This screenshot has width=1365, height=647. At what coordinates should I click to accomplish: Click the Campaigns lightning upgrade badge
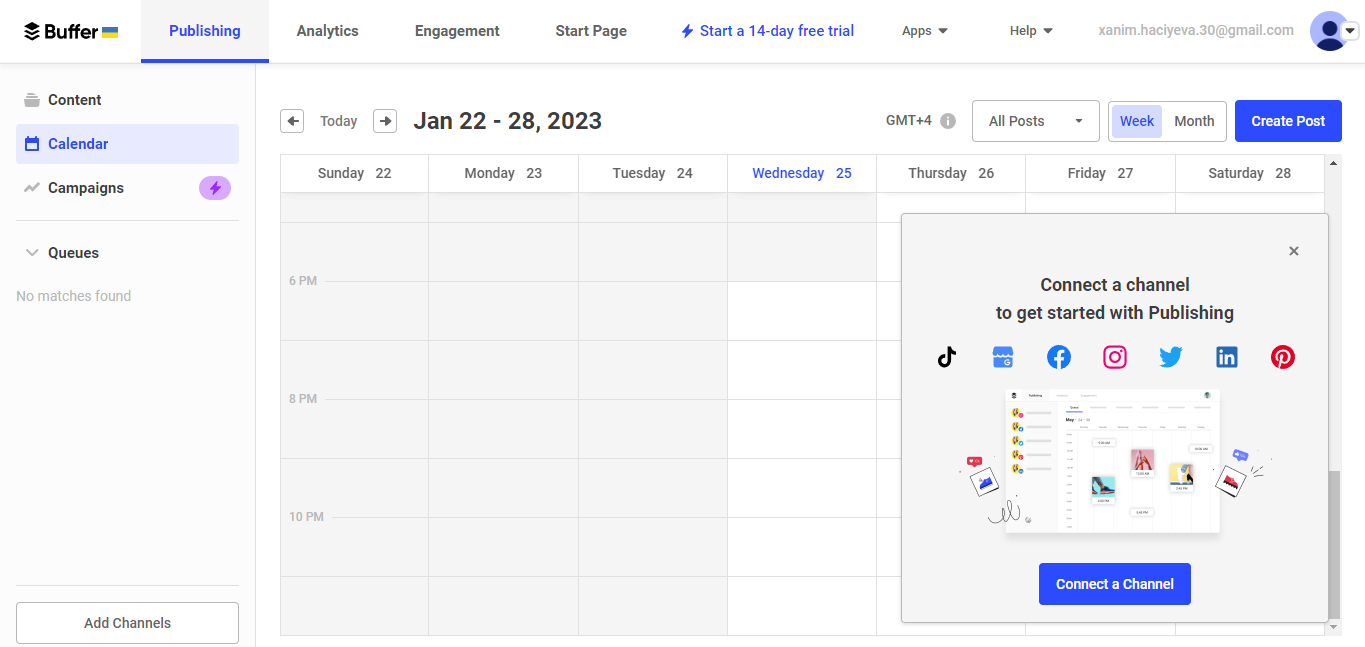[x=215, y=188]
